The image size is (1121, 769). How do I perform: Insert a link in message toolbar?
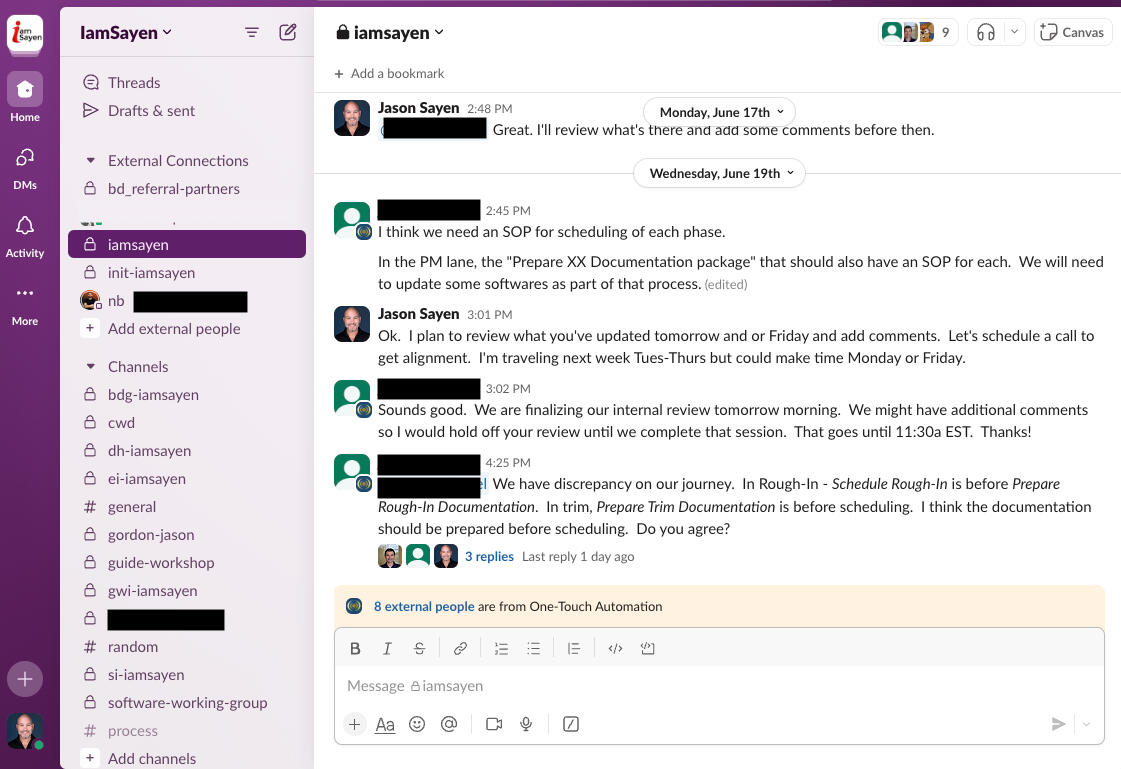pos(460,648)
